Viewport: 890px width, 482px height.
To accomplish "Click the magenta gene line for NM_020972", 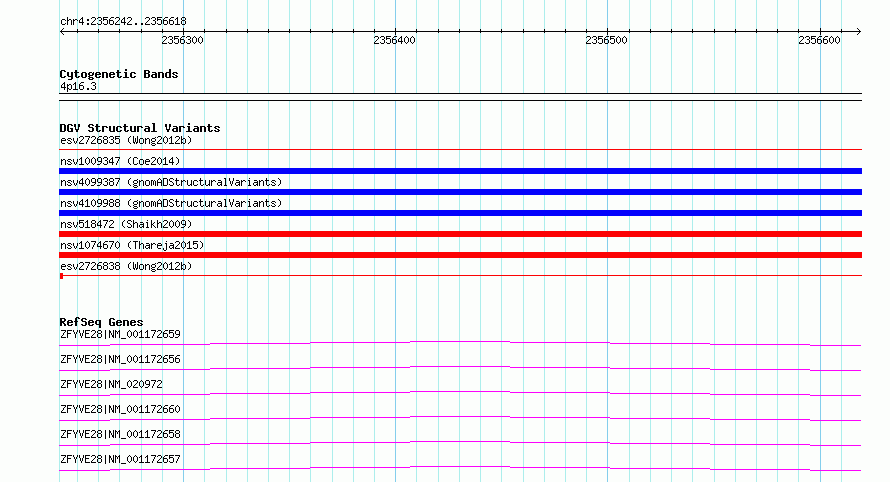I will 460,392.
